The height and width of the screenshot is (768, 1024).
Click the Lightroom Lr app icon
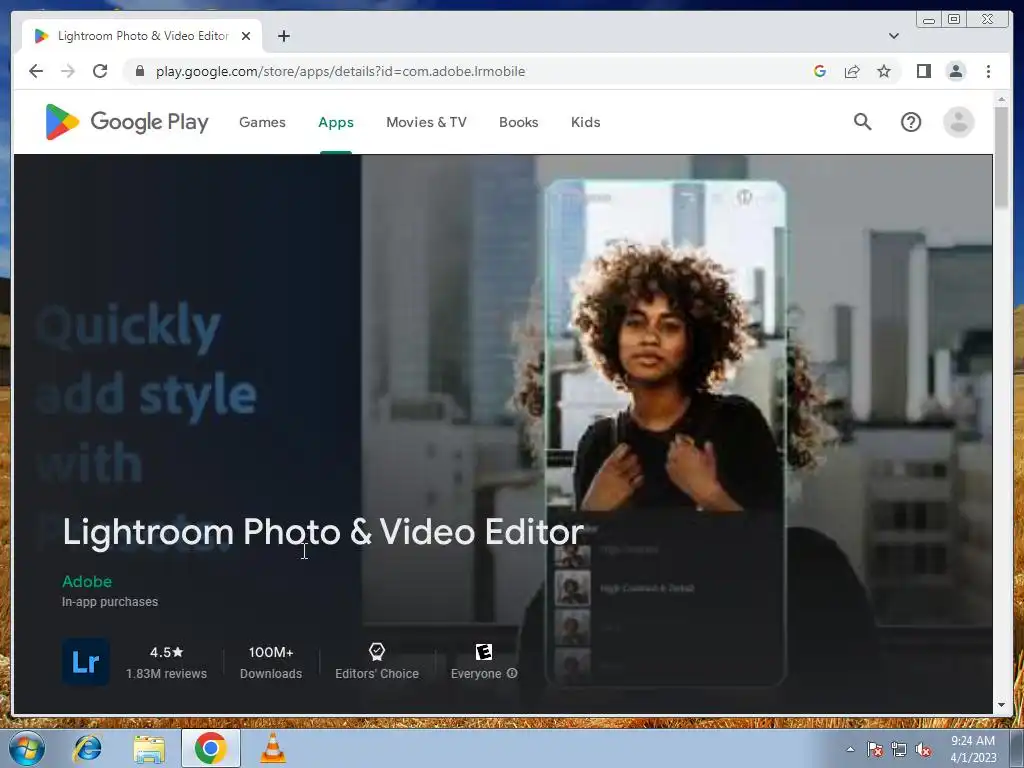click(x=86, y=662)
